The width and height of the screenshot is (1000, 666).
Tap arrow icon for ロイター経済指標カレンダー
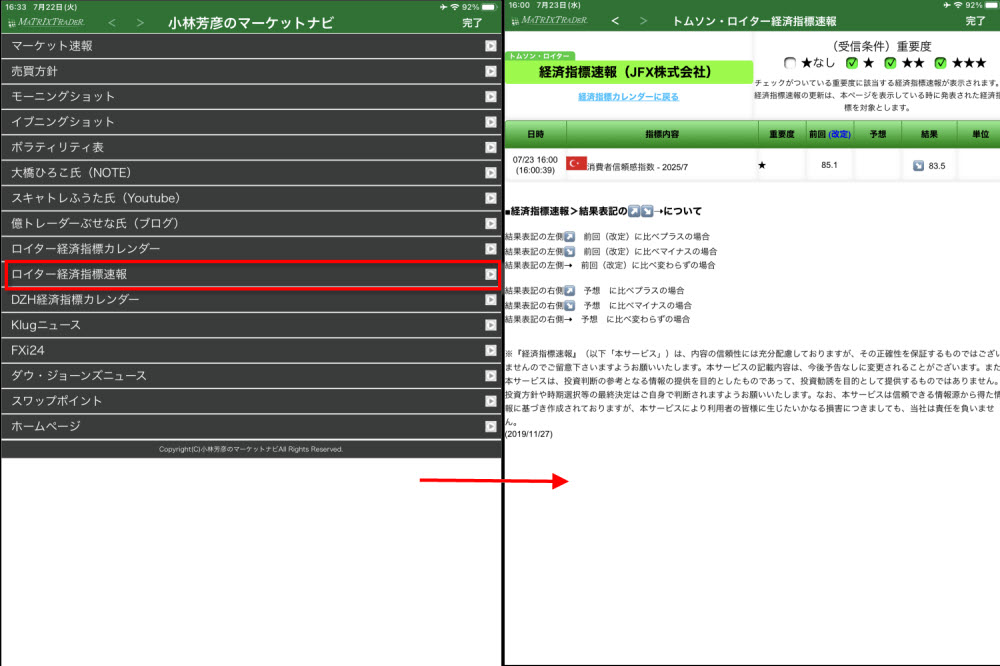tap(490, 249)
